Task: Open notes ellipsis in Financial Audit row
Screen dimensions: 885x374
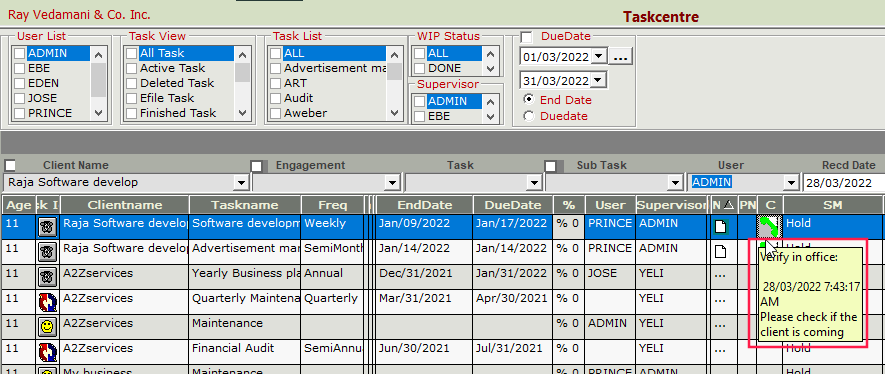Action: [720, 351]
